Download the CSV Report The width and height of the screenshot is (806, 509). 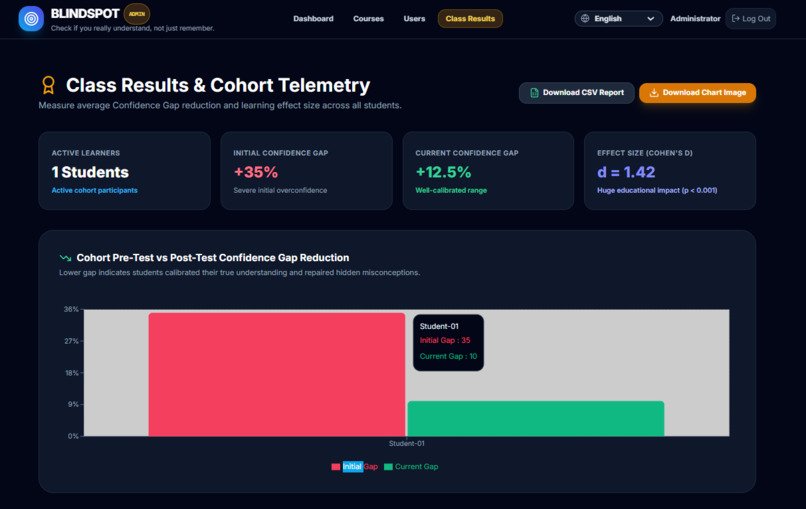(576, 93)
